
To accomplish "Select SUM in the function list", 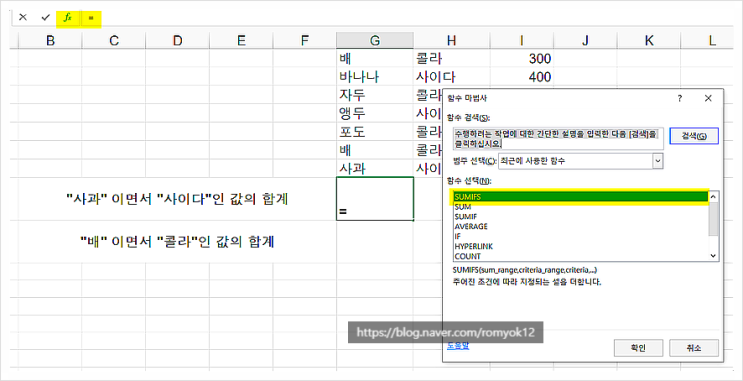I will 580,207.
